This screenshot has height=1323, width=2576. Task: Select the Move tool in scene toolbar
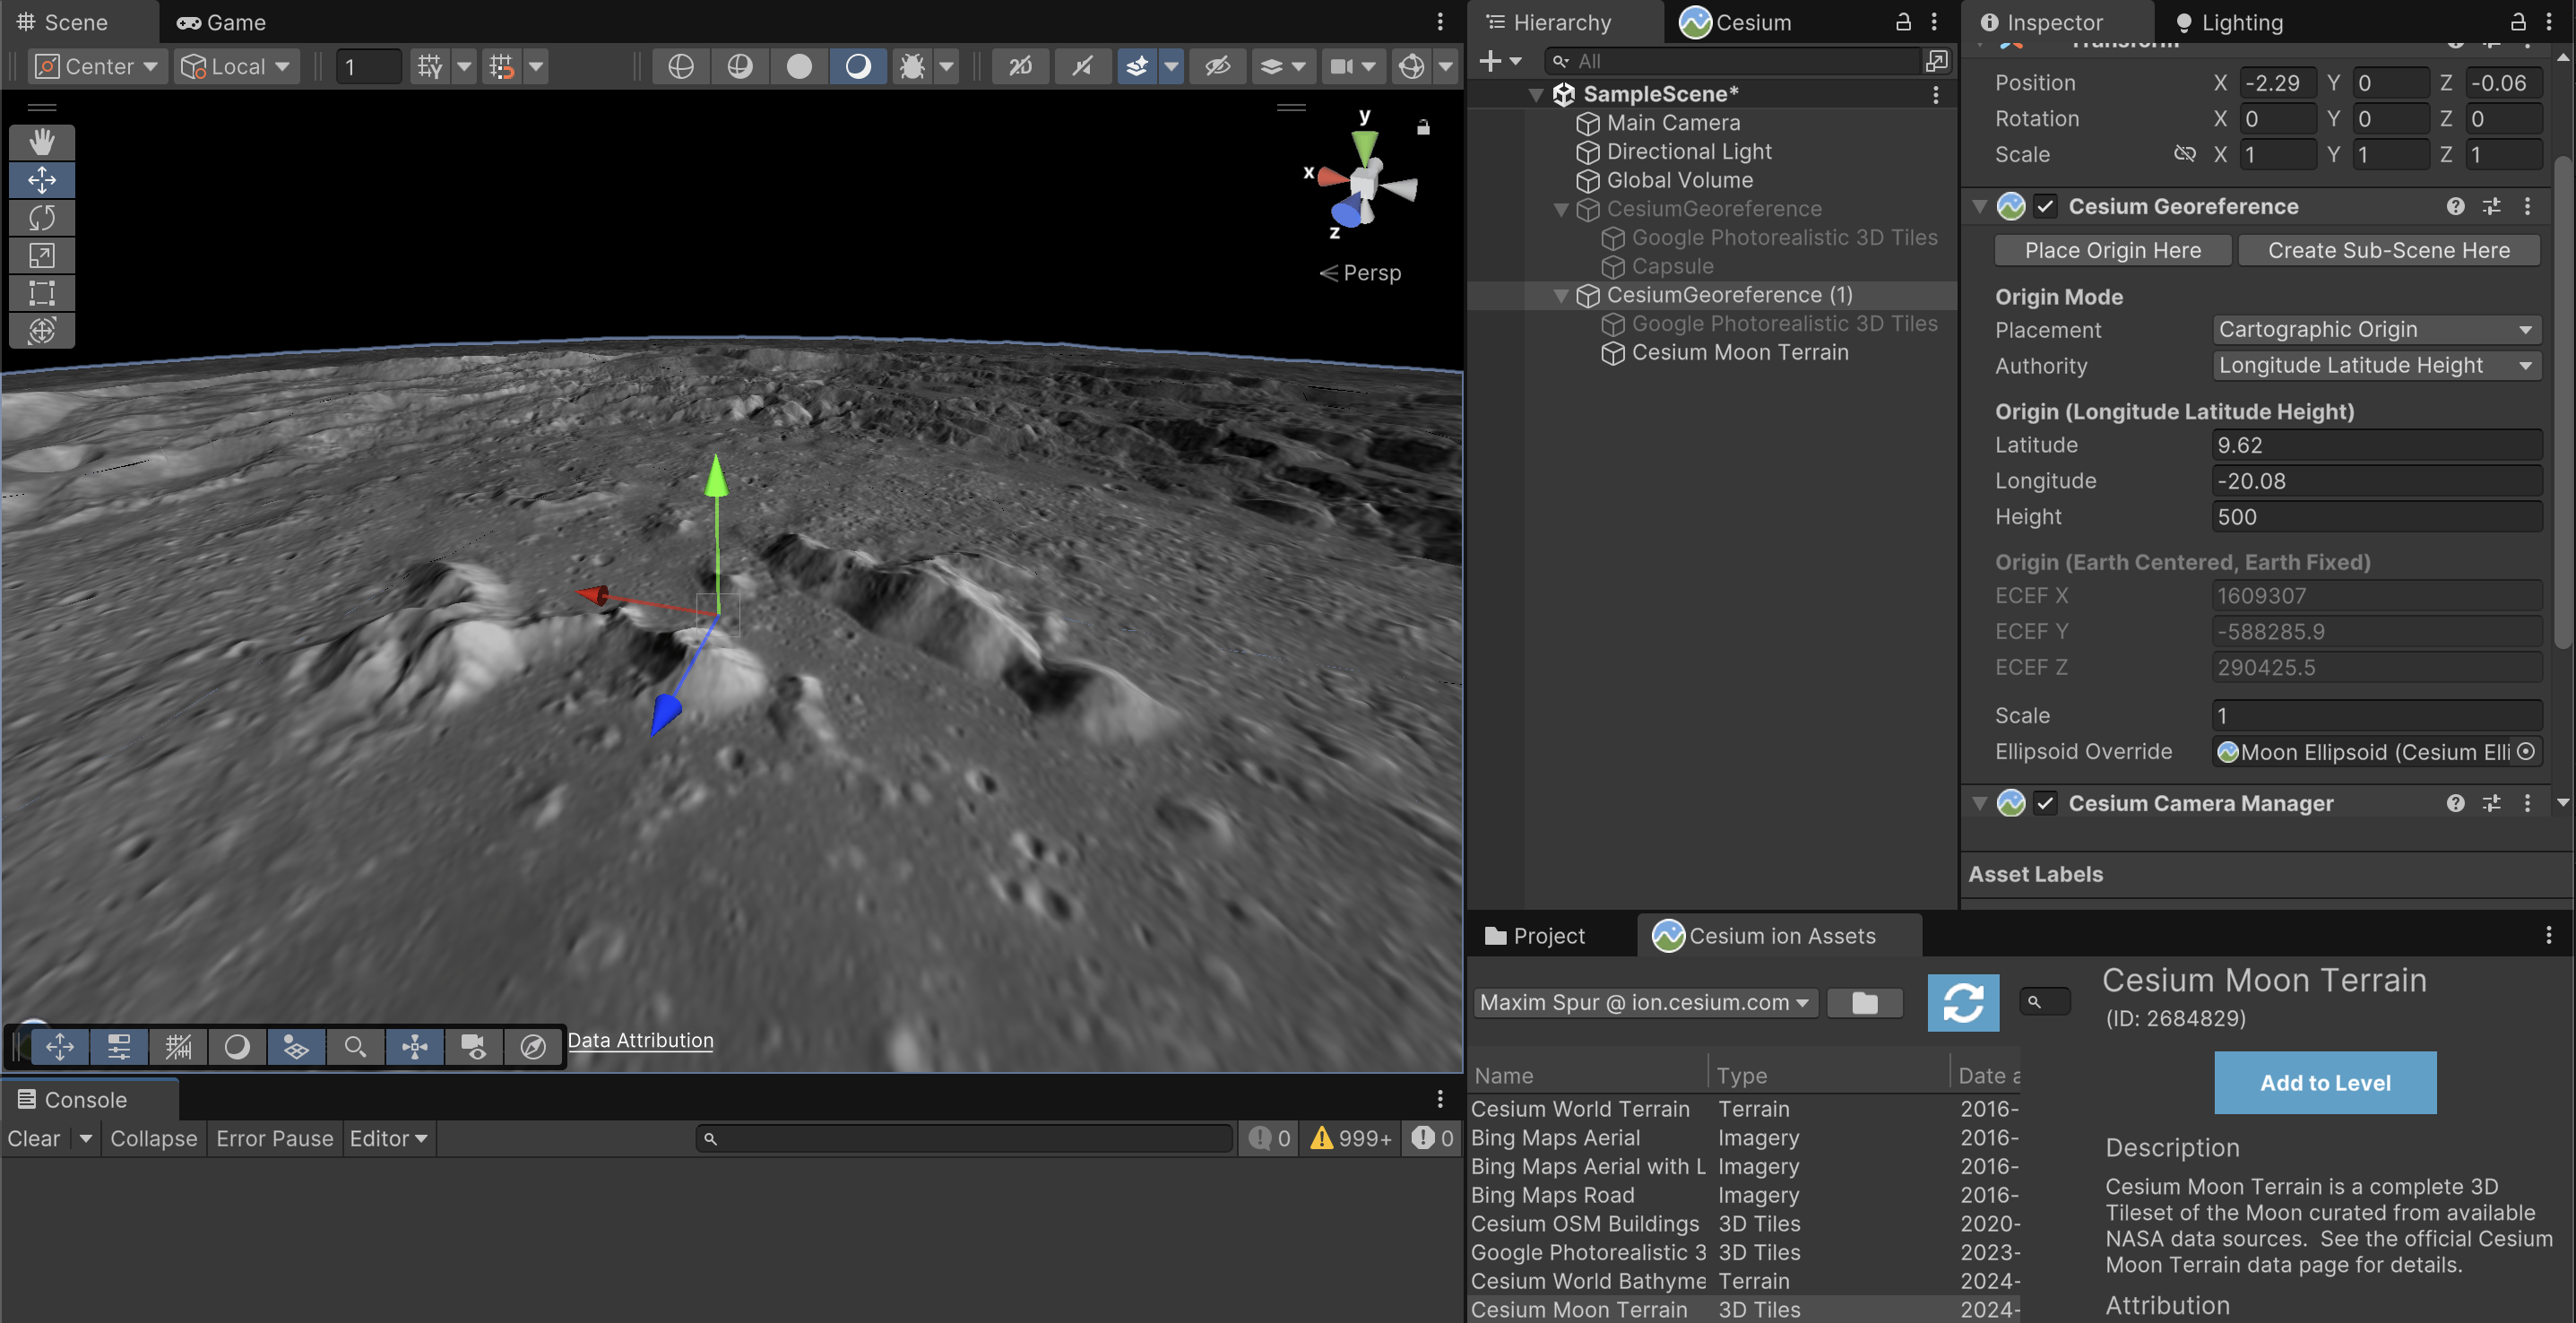(x=42, y=180)
